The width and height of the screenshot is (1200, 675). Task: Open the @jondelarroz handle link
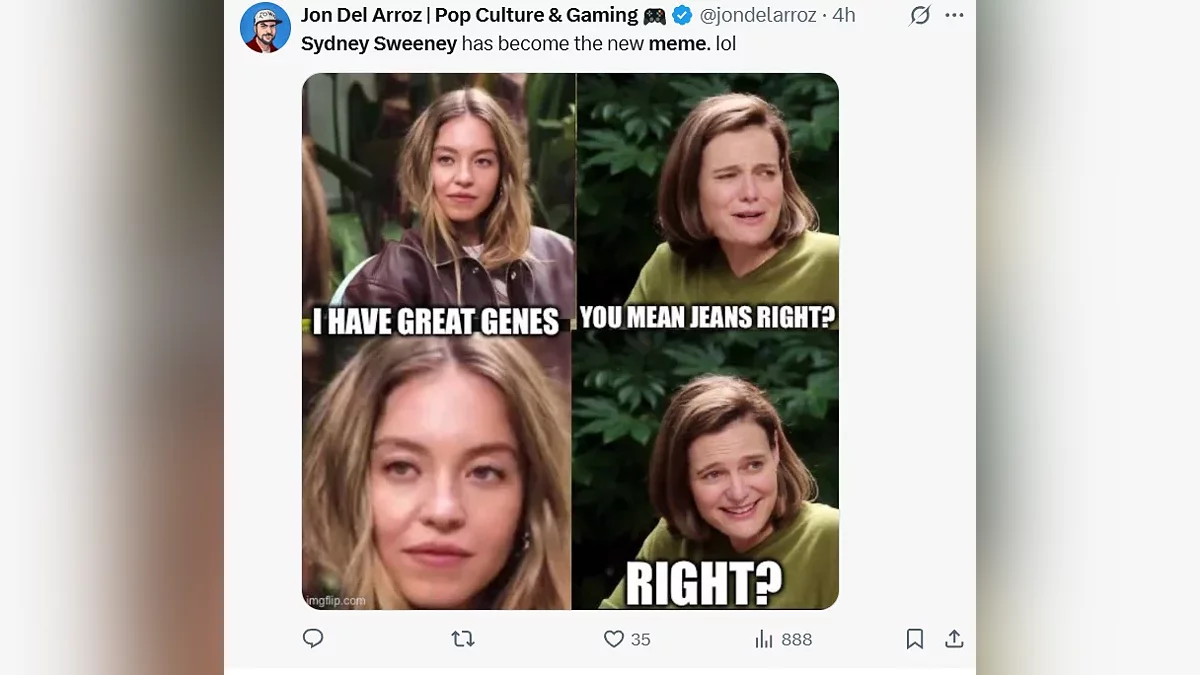point(757,15)
